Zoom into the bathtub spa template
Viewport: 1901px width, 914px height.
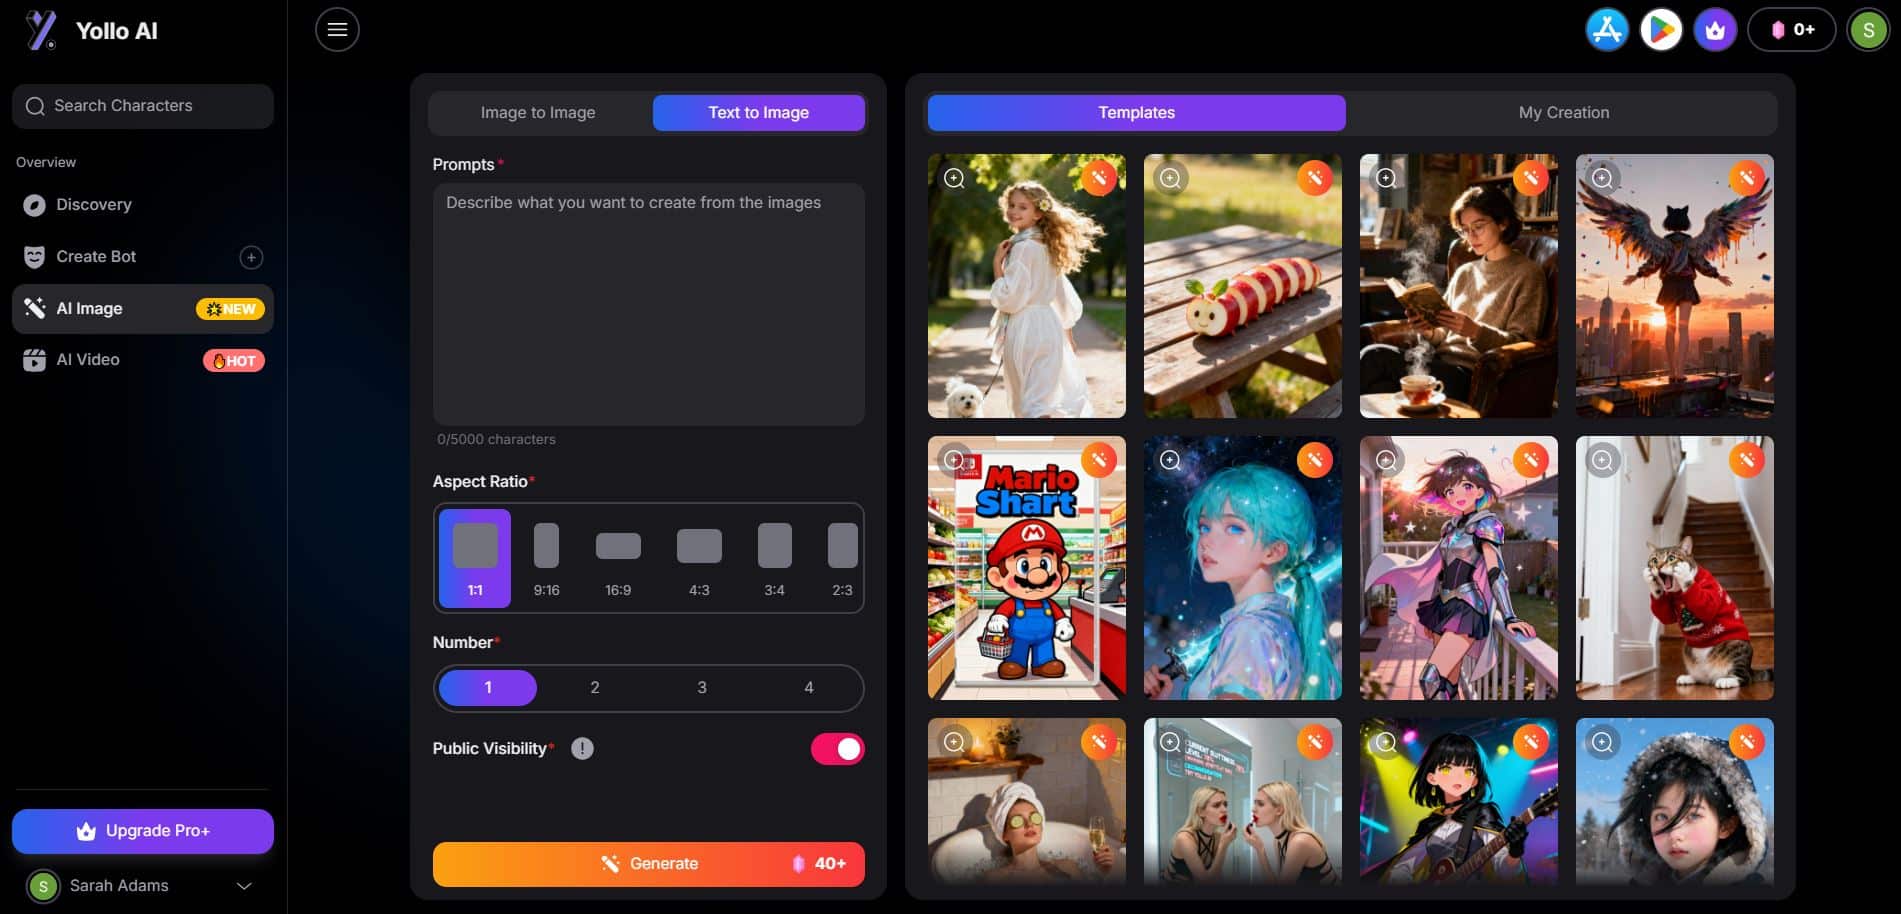click(955, 742)
